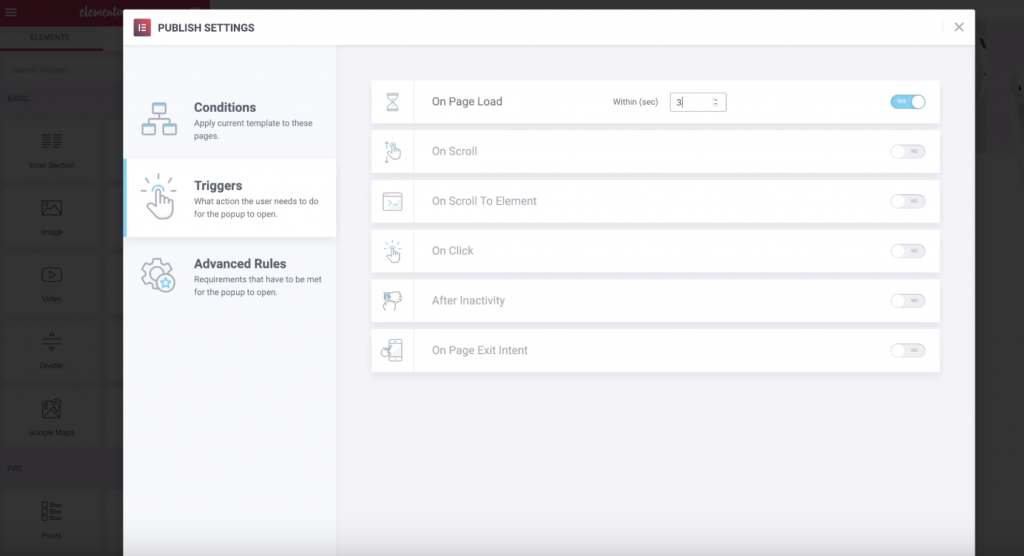The height and width of the screenshot is (556, 1024).
Task: Enable the After Inactivity toggle
Action: [x=907, y=300]
